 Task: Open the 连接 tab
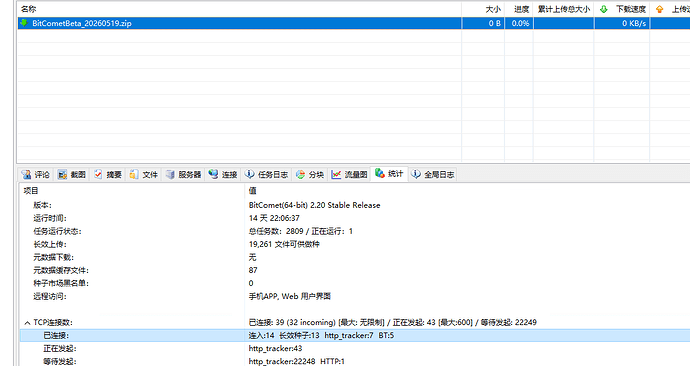click(x=223, y=175)
